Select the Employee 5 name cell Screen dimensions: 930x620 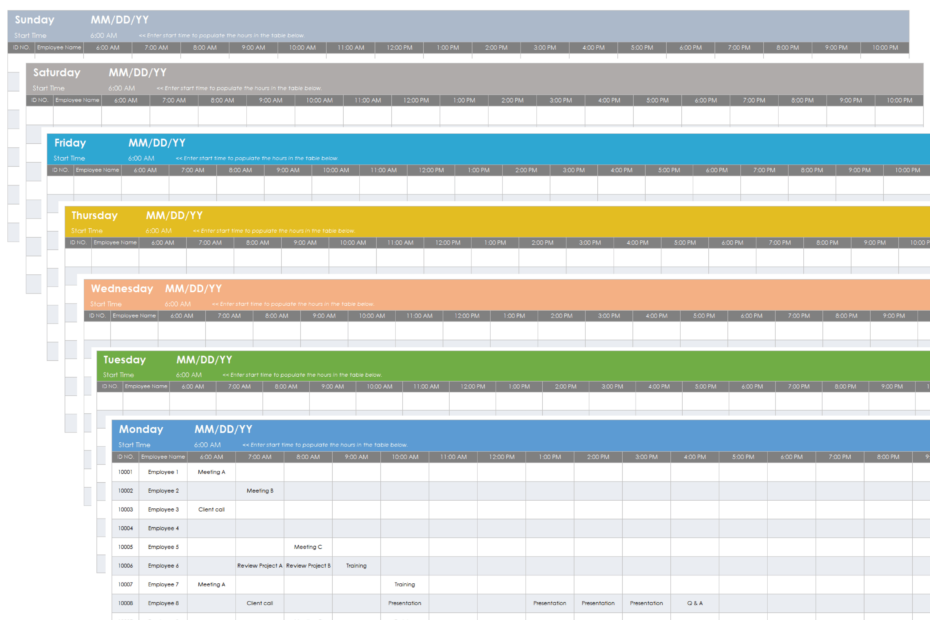click(x=163, y=547)
